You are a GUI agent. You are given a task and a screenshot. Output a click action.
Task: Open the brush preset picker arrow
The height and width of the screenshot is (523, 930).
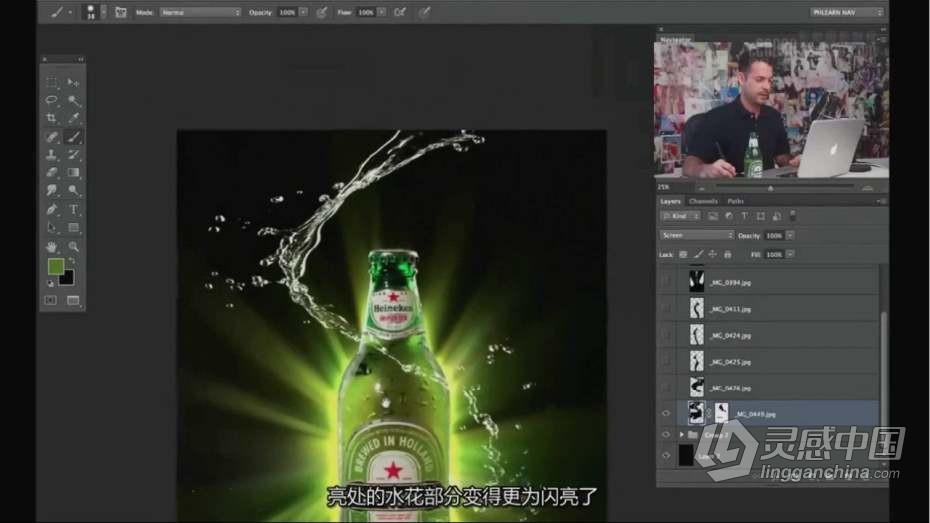coord(104,12)
